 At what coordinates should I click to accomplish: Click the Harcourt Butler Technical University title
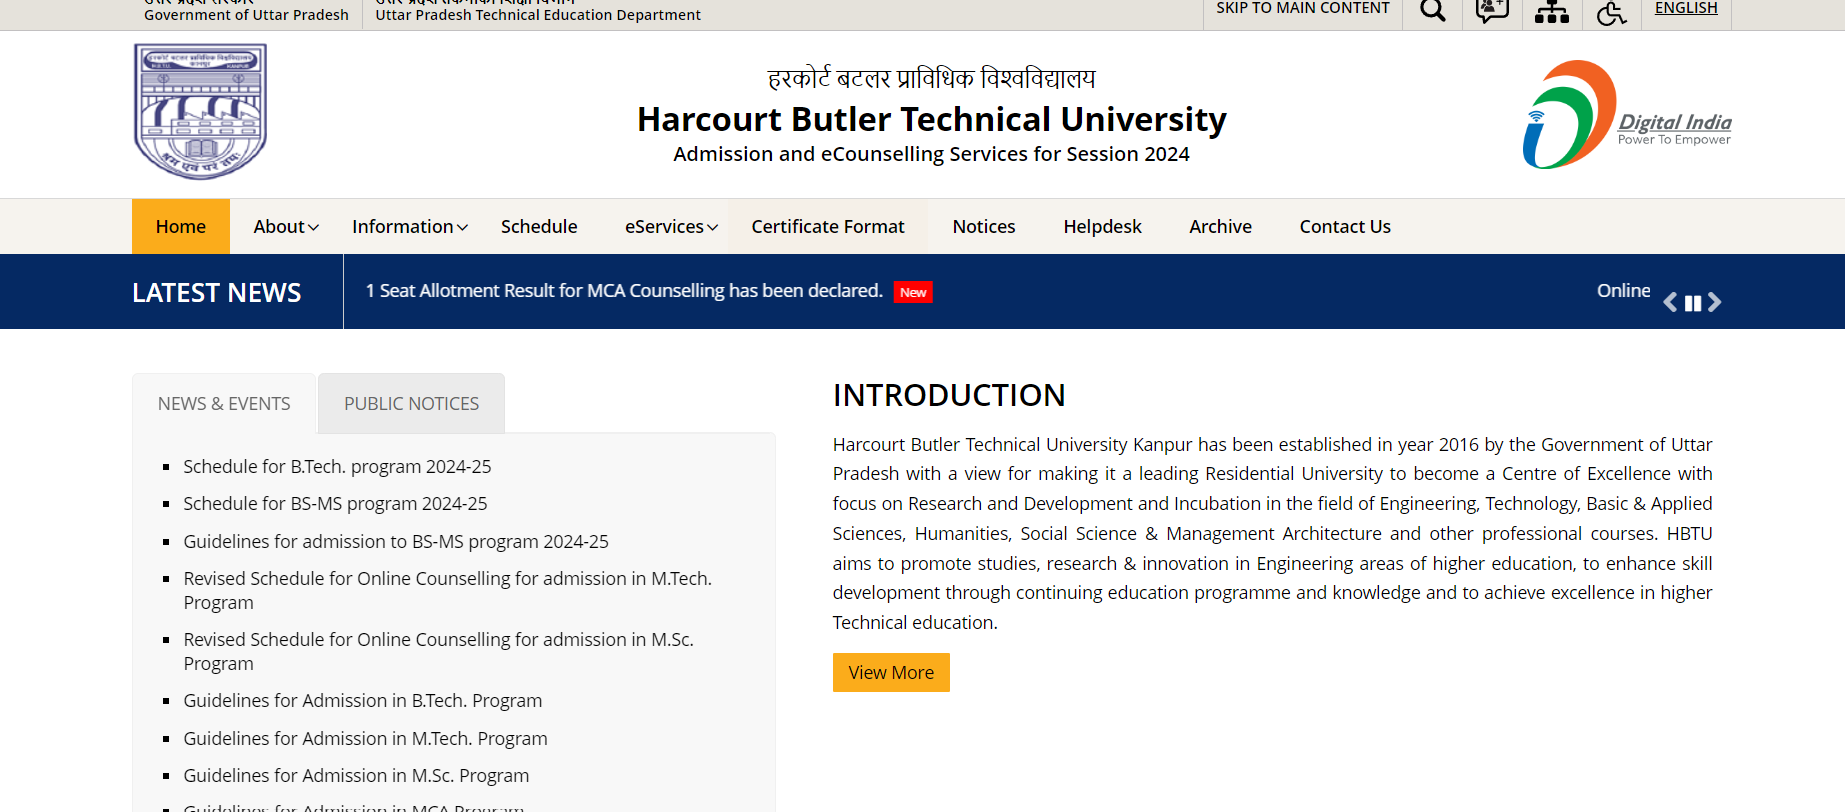tap(931, 119)
